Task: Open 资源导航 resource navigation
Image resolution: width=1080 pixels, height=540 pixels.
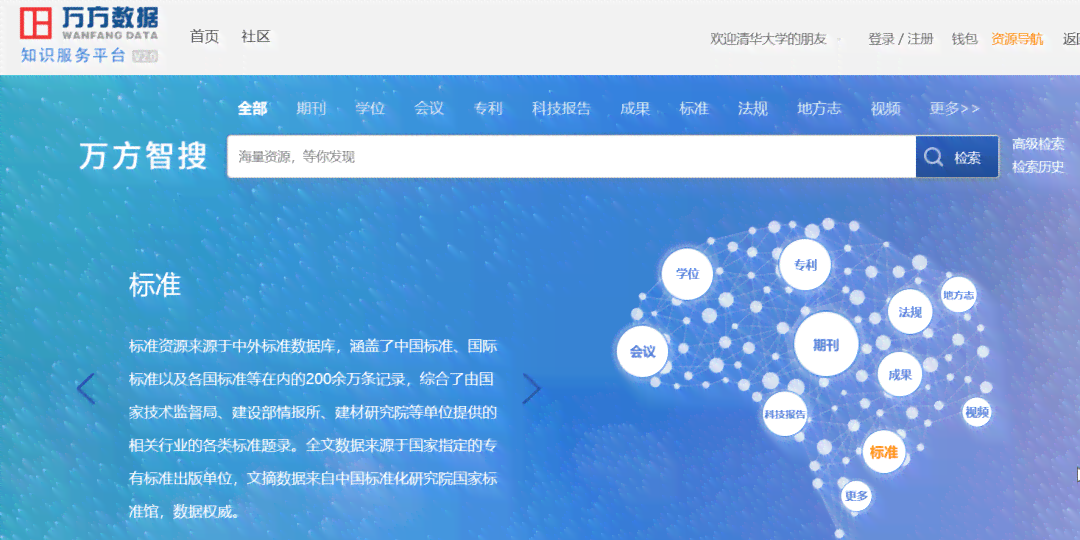Action: (1017, 39)
